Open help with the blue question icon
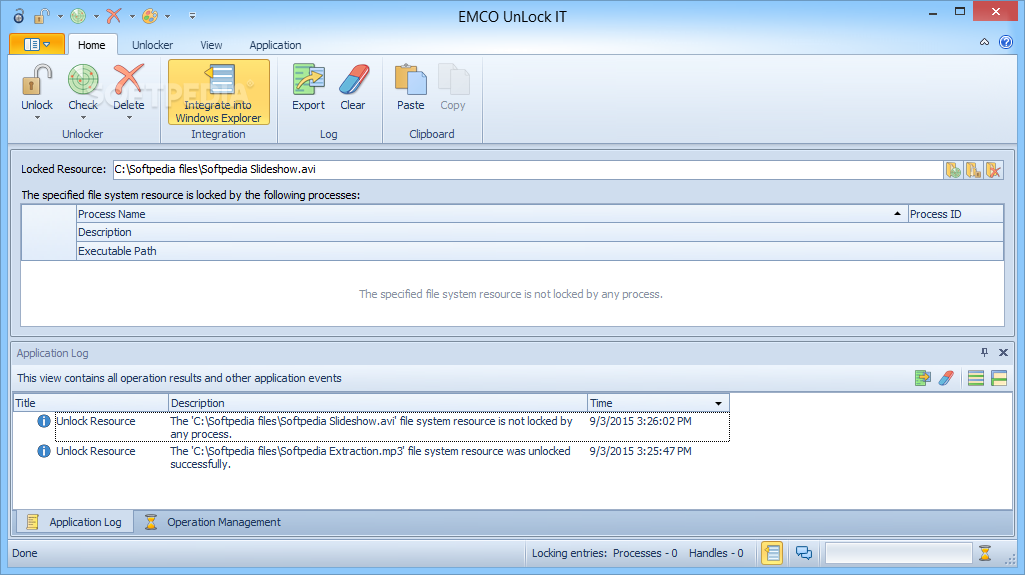The image size is (1025, 575). 1006,42
